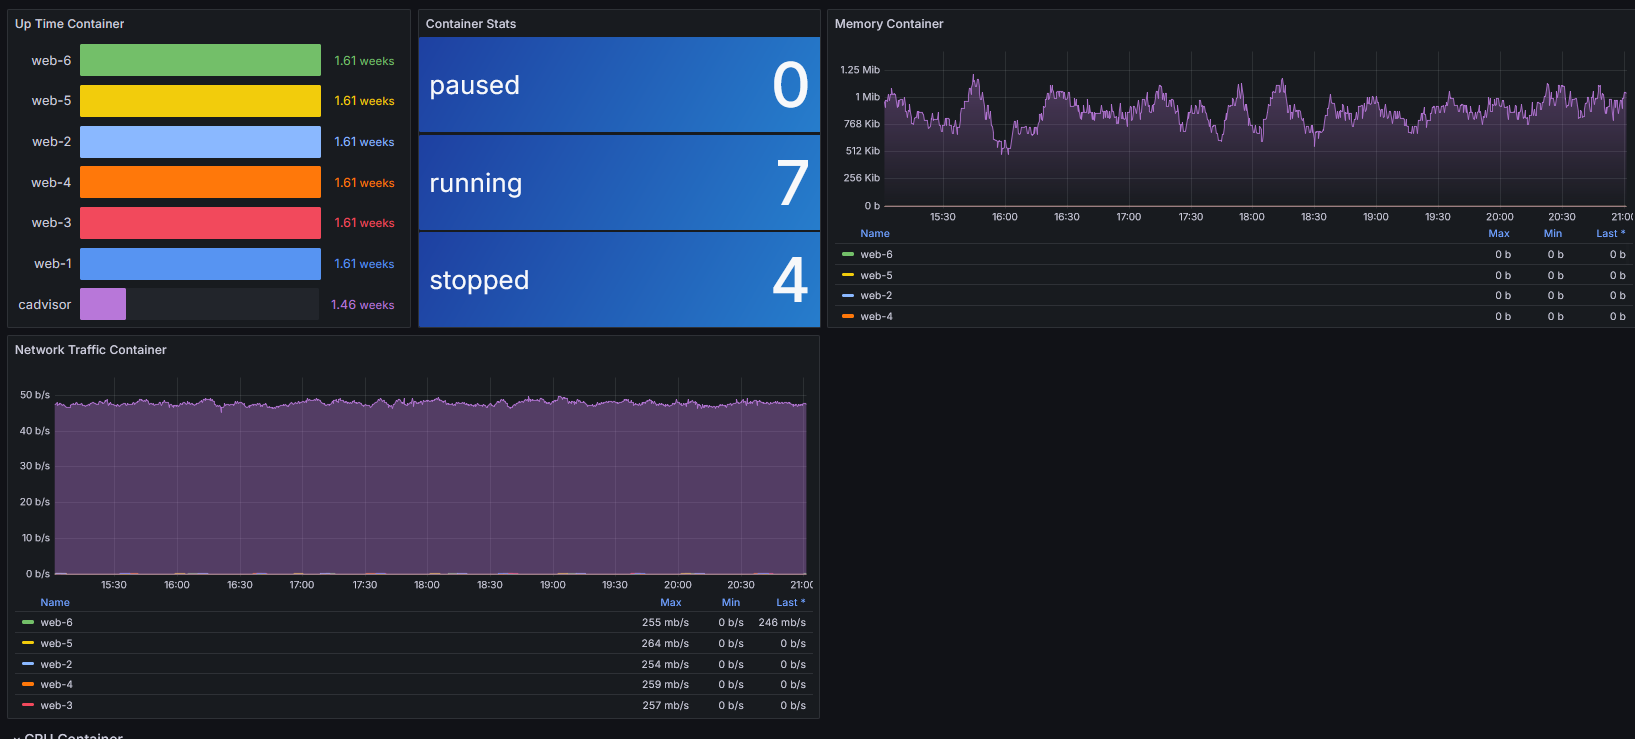Sort Network Traffic legend by Min column
Screen dimensions: 1635x739
pos(730,602)
